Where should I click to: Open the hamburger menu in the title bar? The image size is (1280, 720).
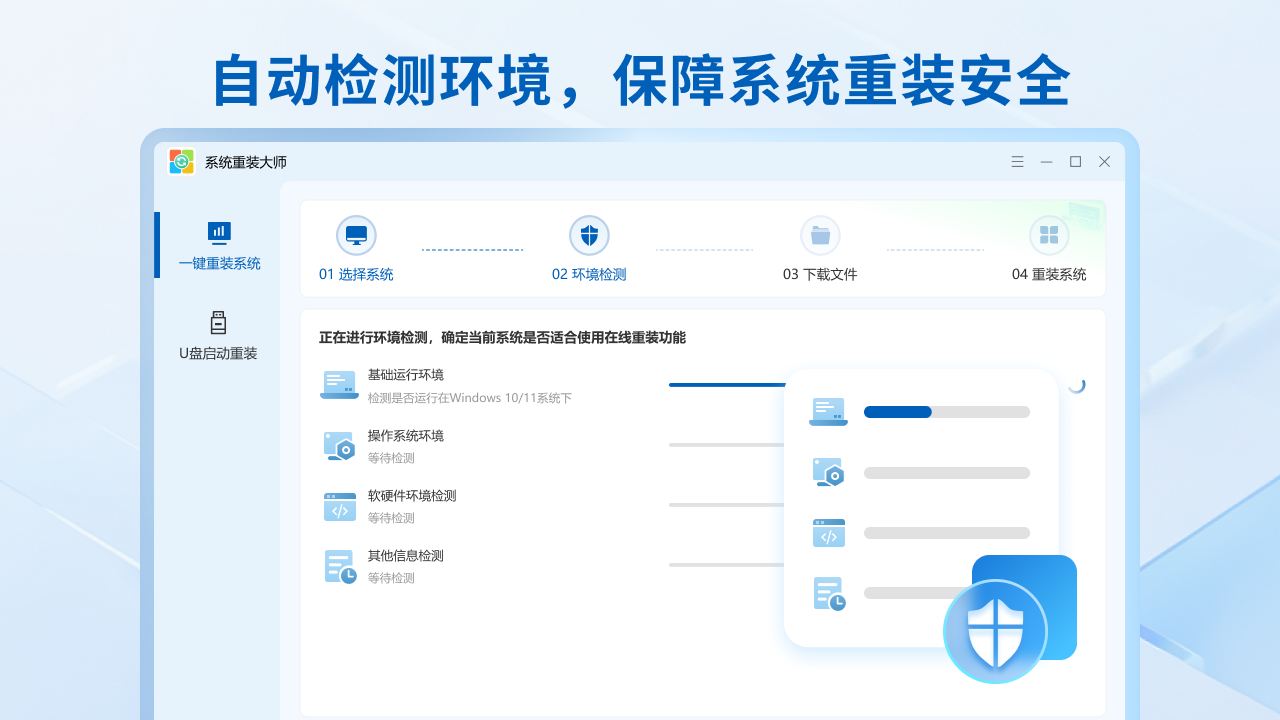click(1017, 161)
